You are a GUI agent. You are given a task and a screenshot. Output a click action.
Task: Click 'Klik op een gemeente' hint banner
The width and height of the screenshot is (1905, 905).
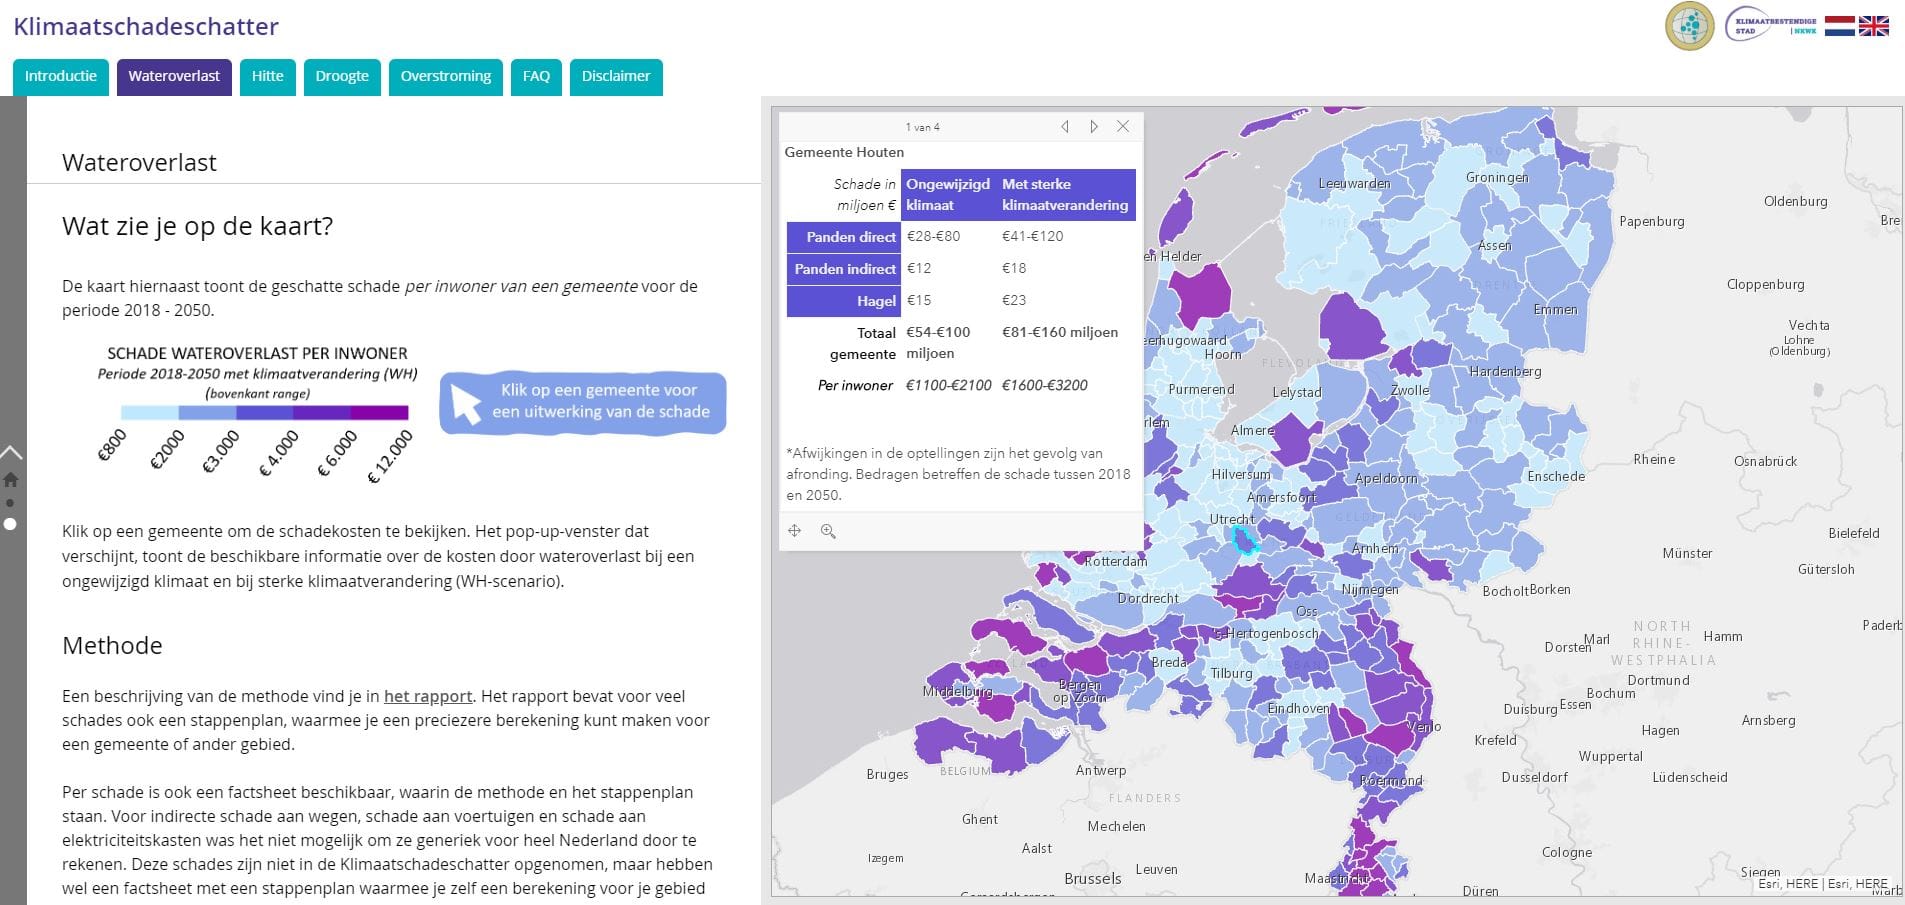[583, 402]
